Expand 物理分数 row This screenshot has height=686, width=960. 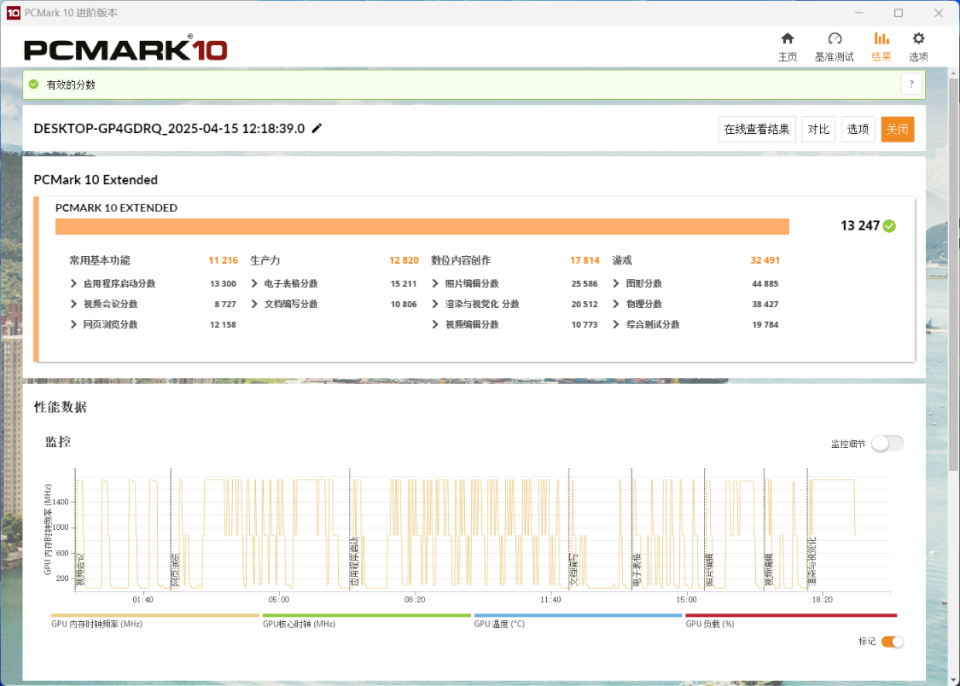pyautogui.click(x=616, y=304)
